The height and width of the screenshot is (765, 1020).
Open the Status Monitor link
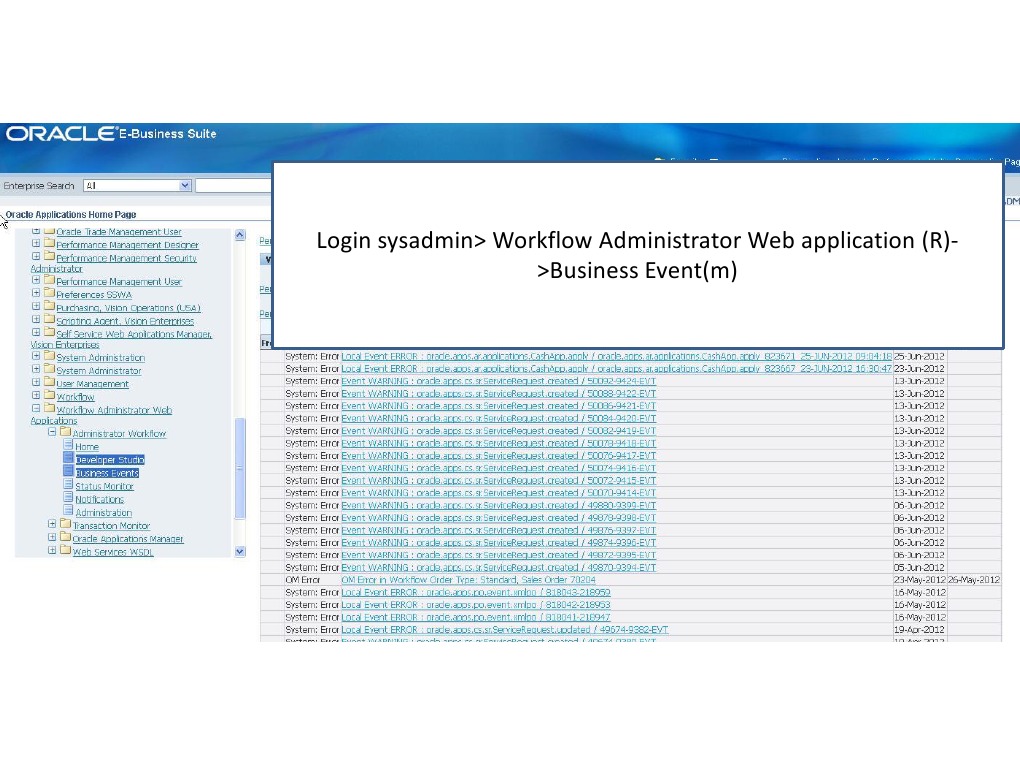tap(104, 486)
